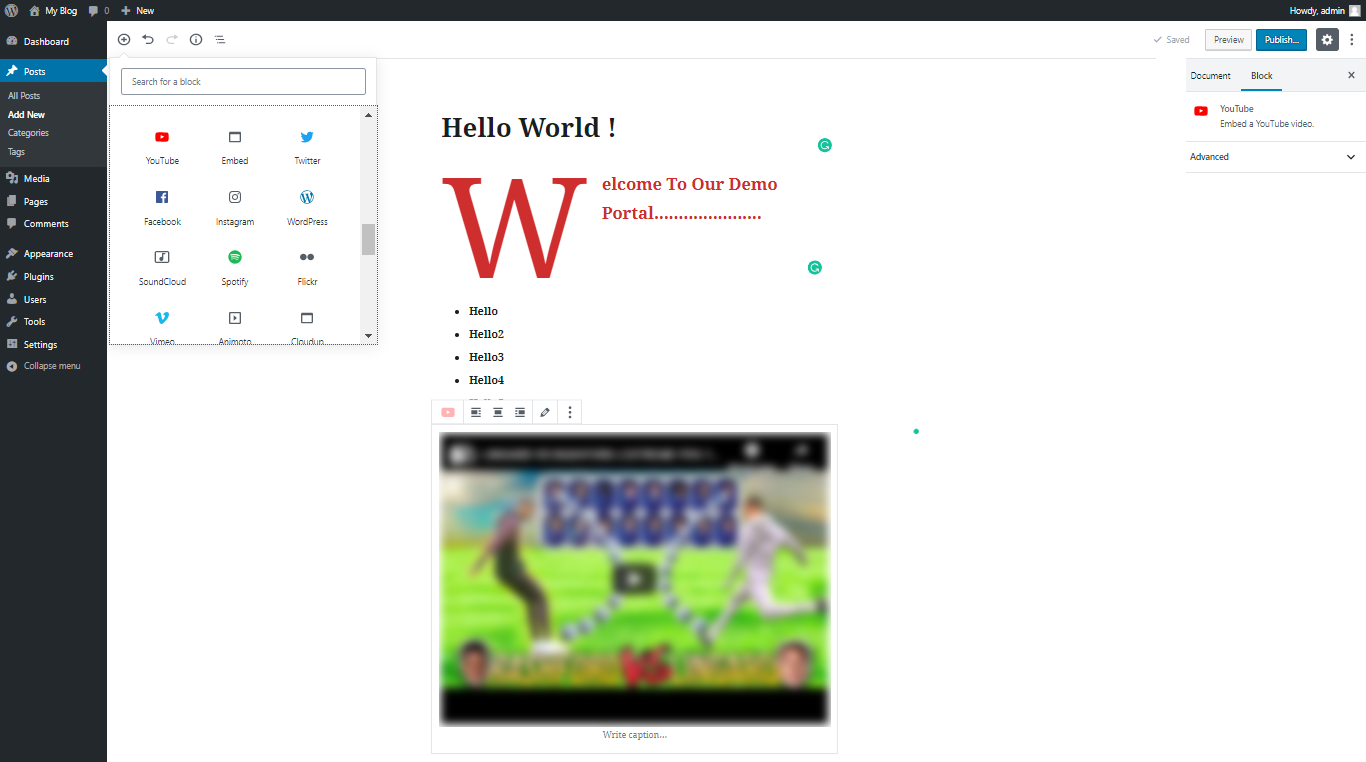This screenshot has height=762, width=1366.
Task: Click the Add block plus icon
Action: pyautogui.click(x=124, y=39)
